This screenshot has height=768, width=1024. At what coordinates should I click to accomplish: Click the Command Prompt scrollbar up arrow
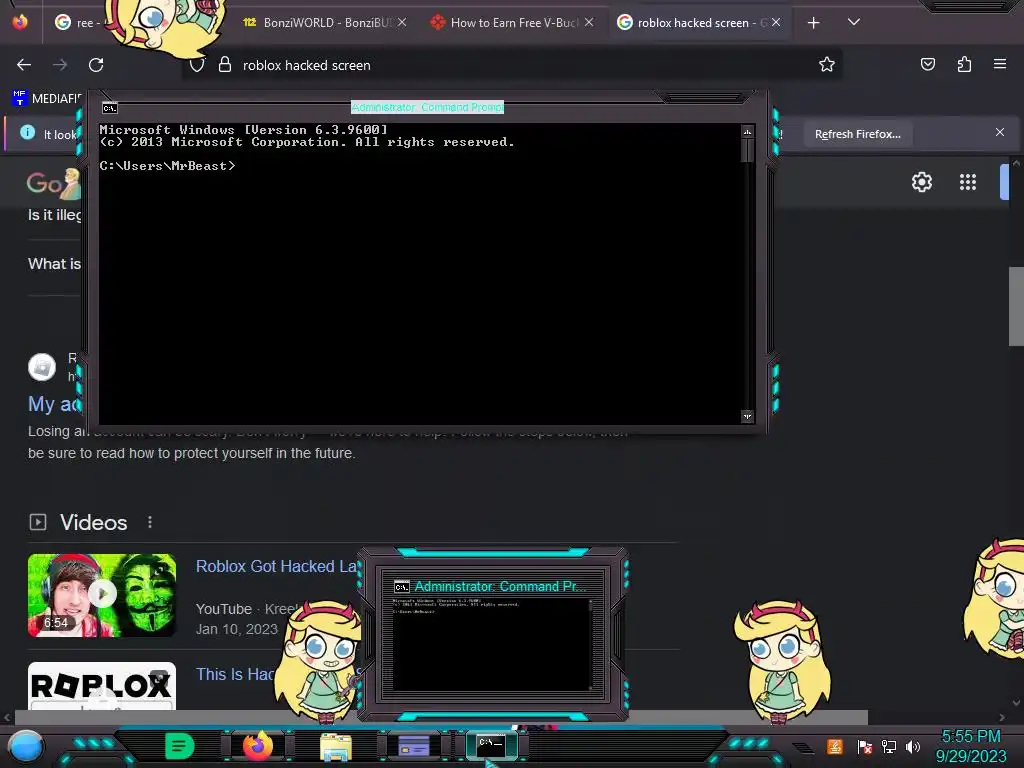pos(747,132)
